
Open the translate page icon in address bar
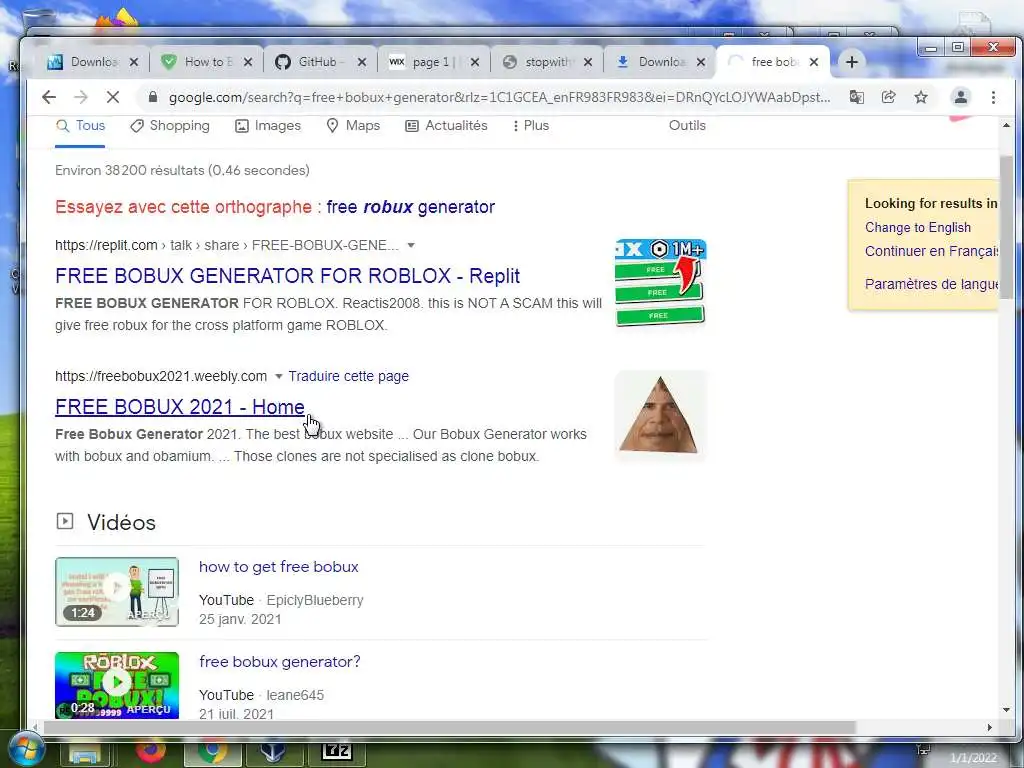click(x=857, y=97)
